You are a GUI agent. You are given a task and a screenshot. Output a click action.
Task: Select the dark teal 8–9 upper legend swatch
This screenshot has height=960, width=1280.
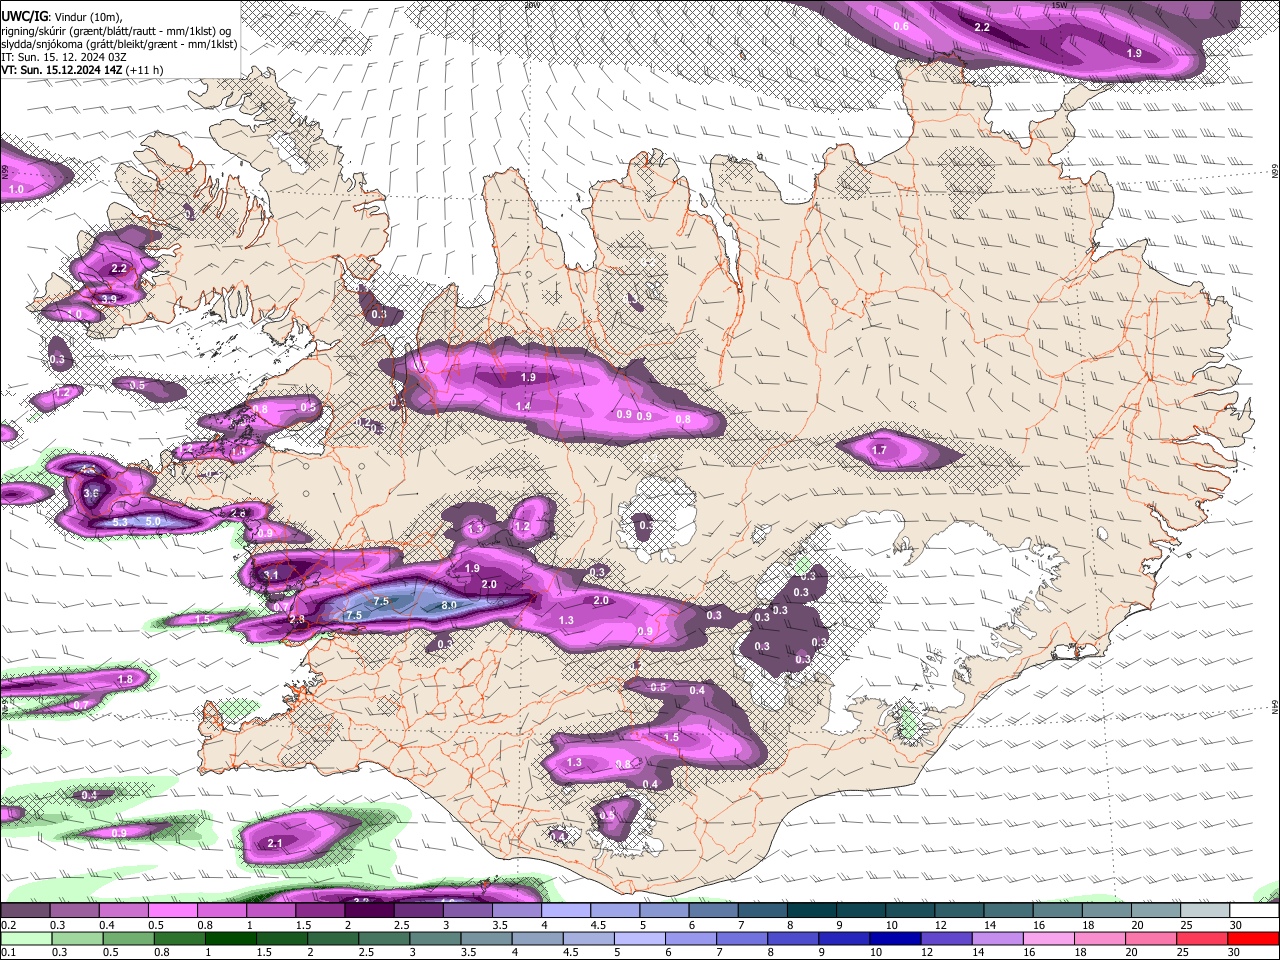click(812, 911)
